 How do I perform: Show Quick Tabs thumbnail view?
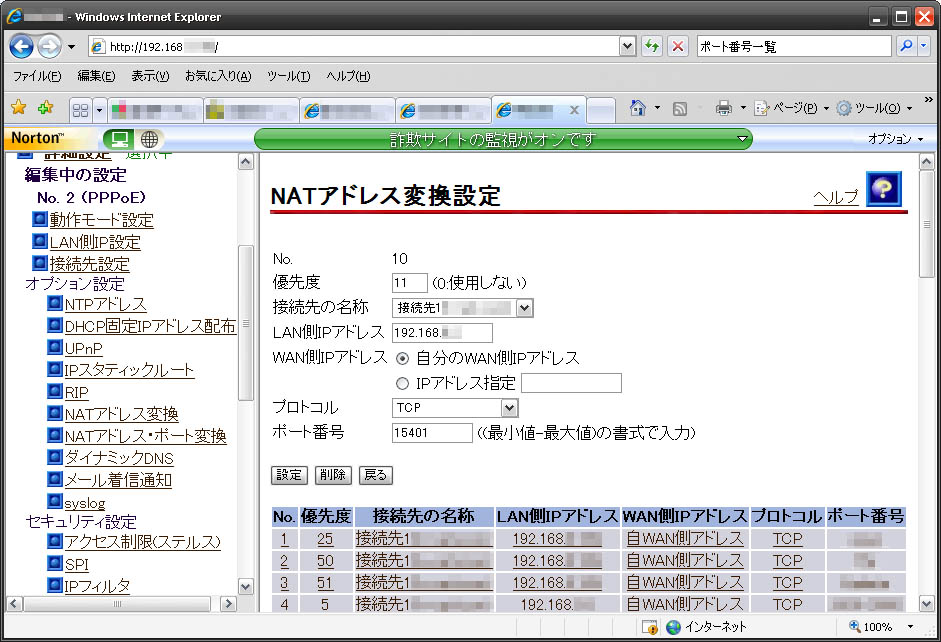(x=80, y=110)
